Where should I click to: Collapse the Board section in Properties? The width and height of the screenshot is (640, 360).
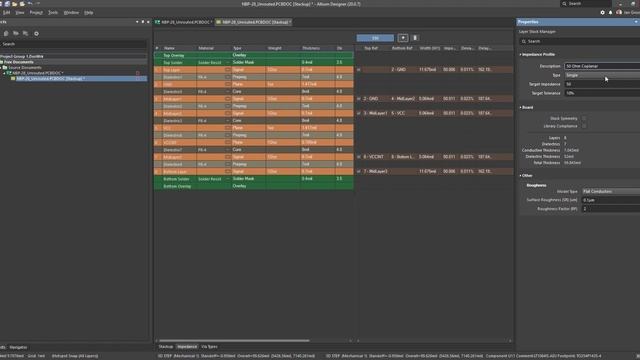tap(520, 107)
